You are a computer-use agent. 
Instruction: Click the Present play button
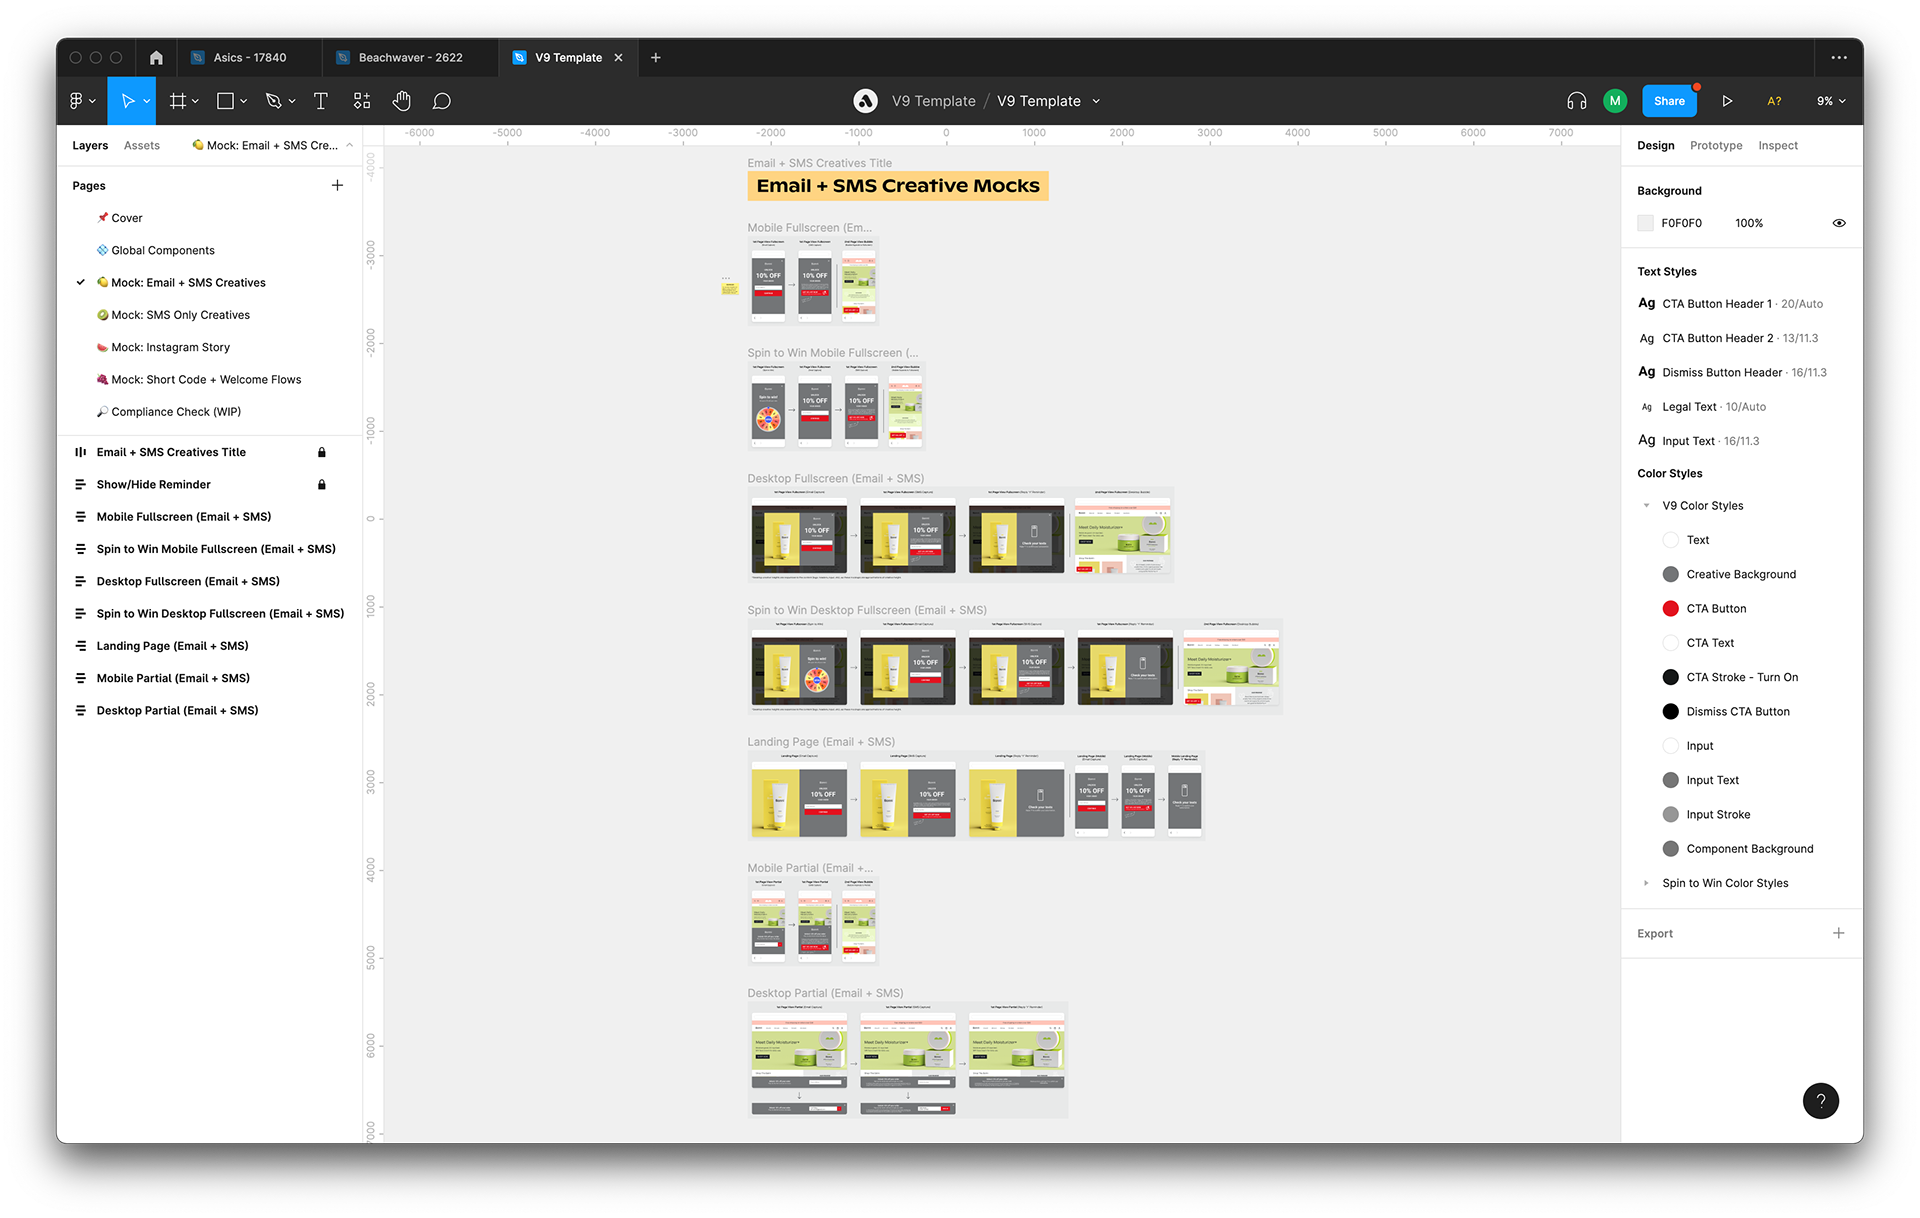coord(1727,101)
